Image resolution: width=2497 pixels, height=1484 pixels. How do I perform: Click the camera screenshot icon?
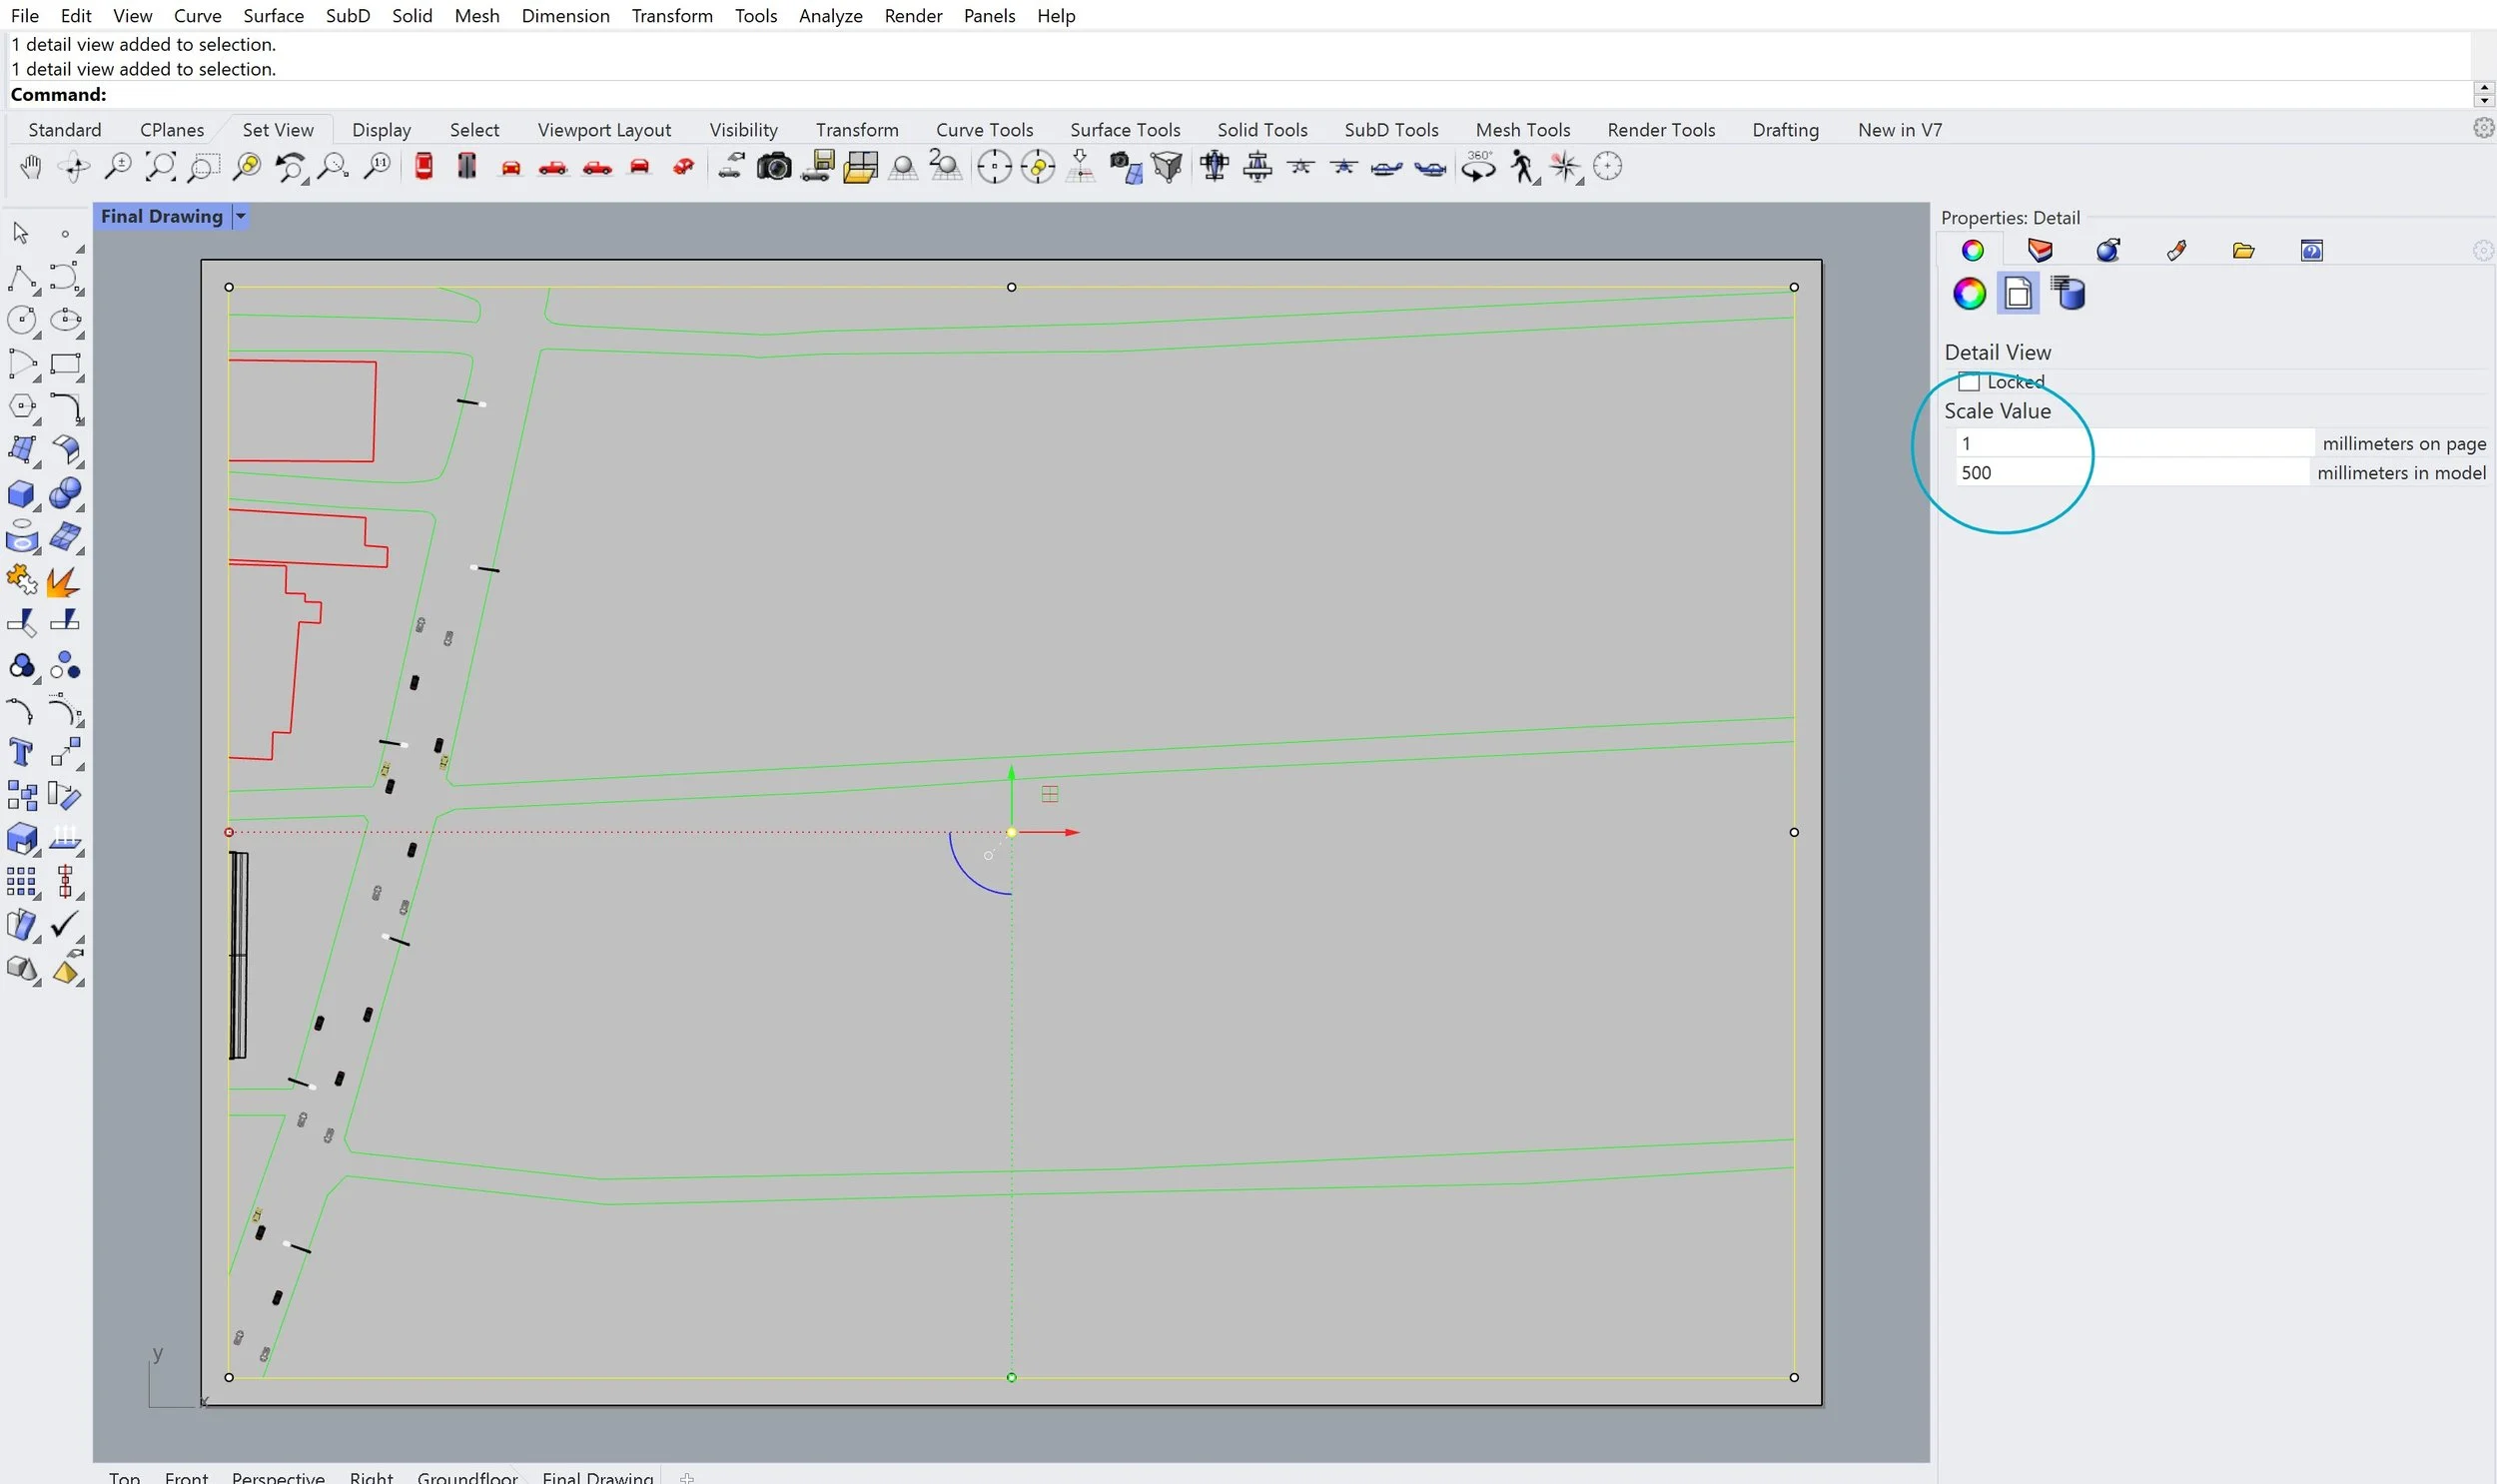tap(773, 167)
